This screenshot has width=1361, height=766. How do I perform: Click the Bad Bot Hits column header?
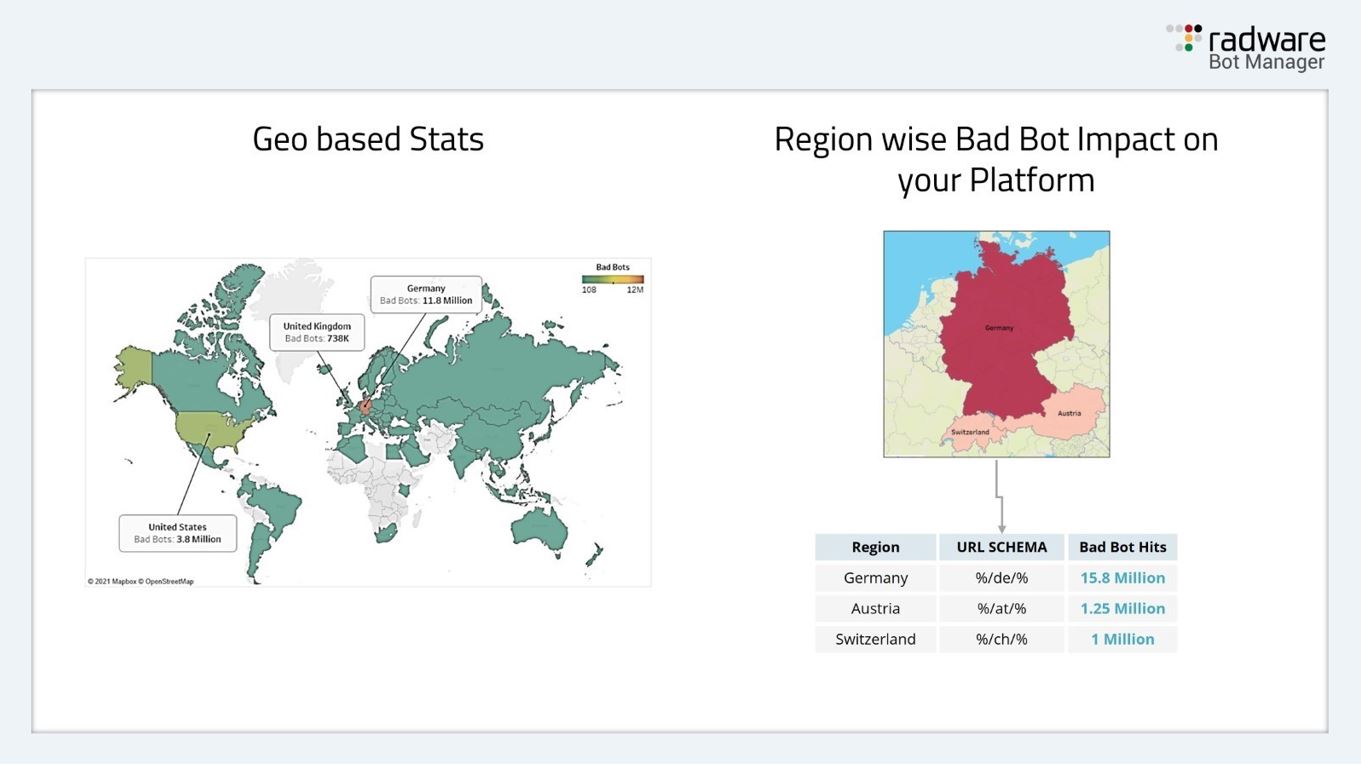coord(1122,547)
